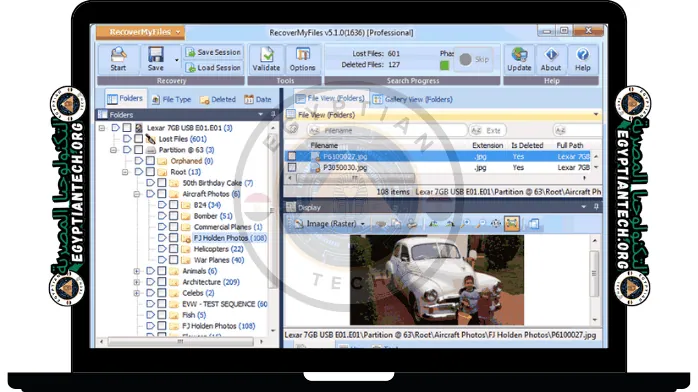Expand the Celebs folder
Screen dimensions: 698x392
pyautogui.click(x=137, y=293)
